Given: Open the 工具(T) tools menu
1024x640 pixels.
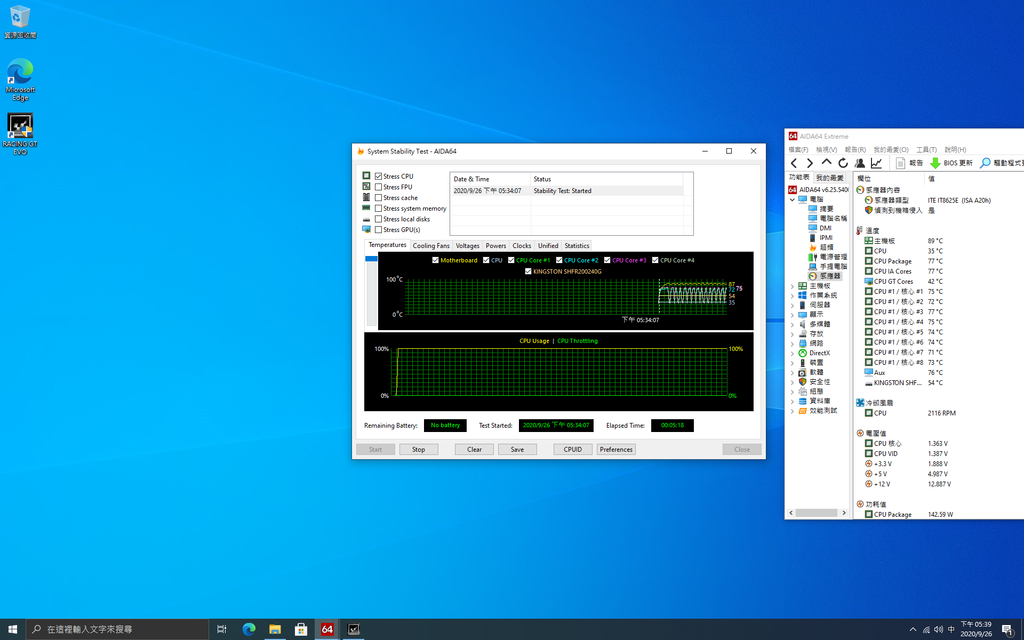Looking at the screenshot, I should (926, 150).
